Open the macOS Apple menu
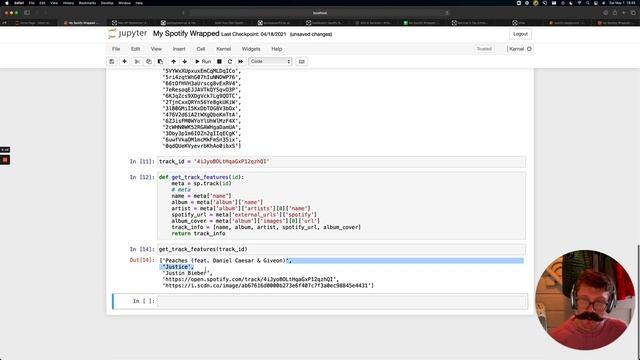 tap(7, 3)
